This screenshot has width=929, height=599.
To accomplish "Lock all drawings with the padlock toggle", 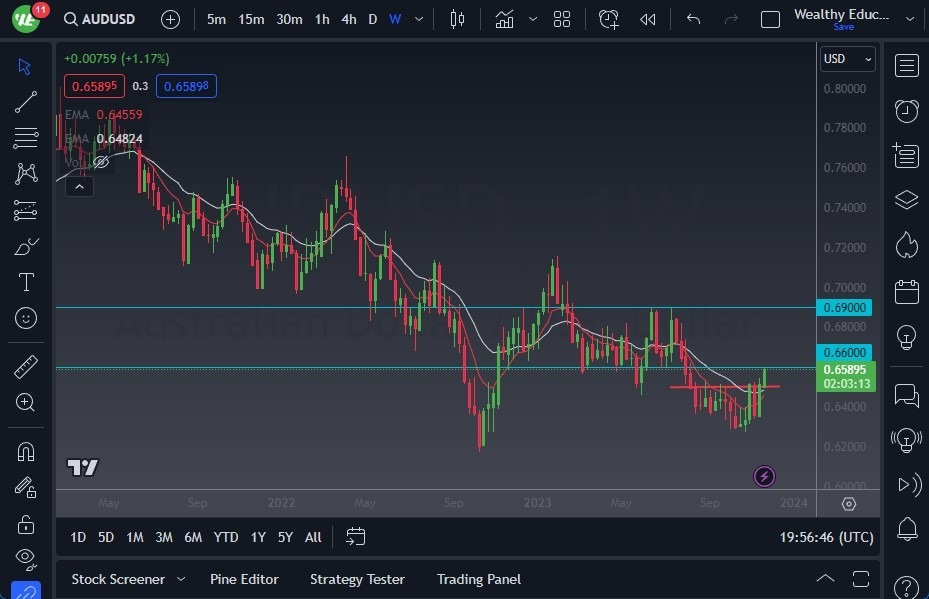I will click(25, 524).
